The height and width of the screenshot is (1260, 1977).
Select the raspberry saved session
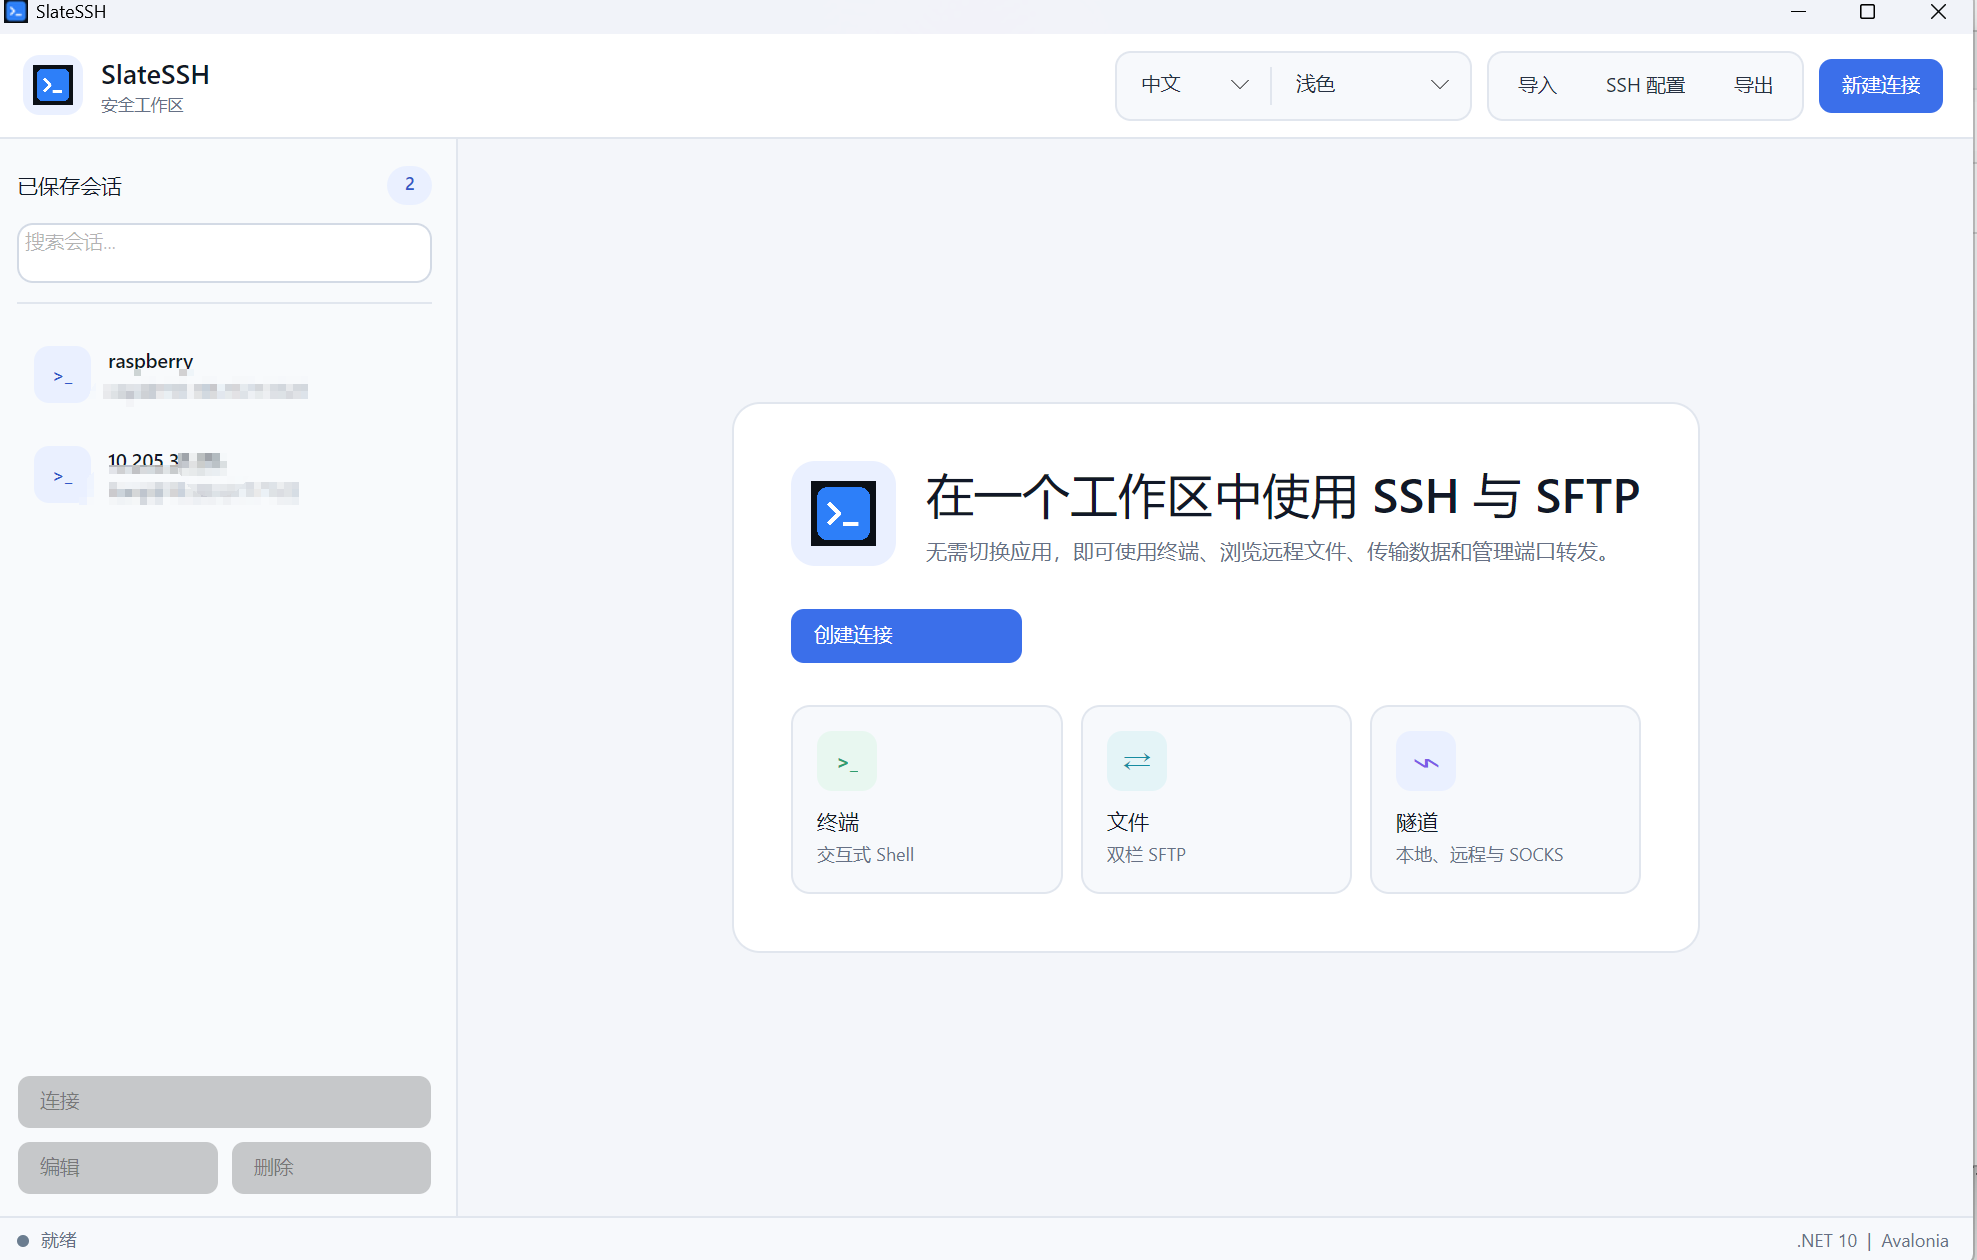224,375
